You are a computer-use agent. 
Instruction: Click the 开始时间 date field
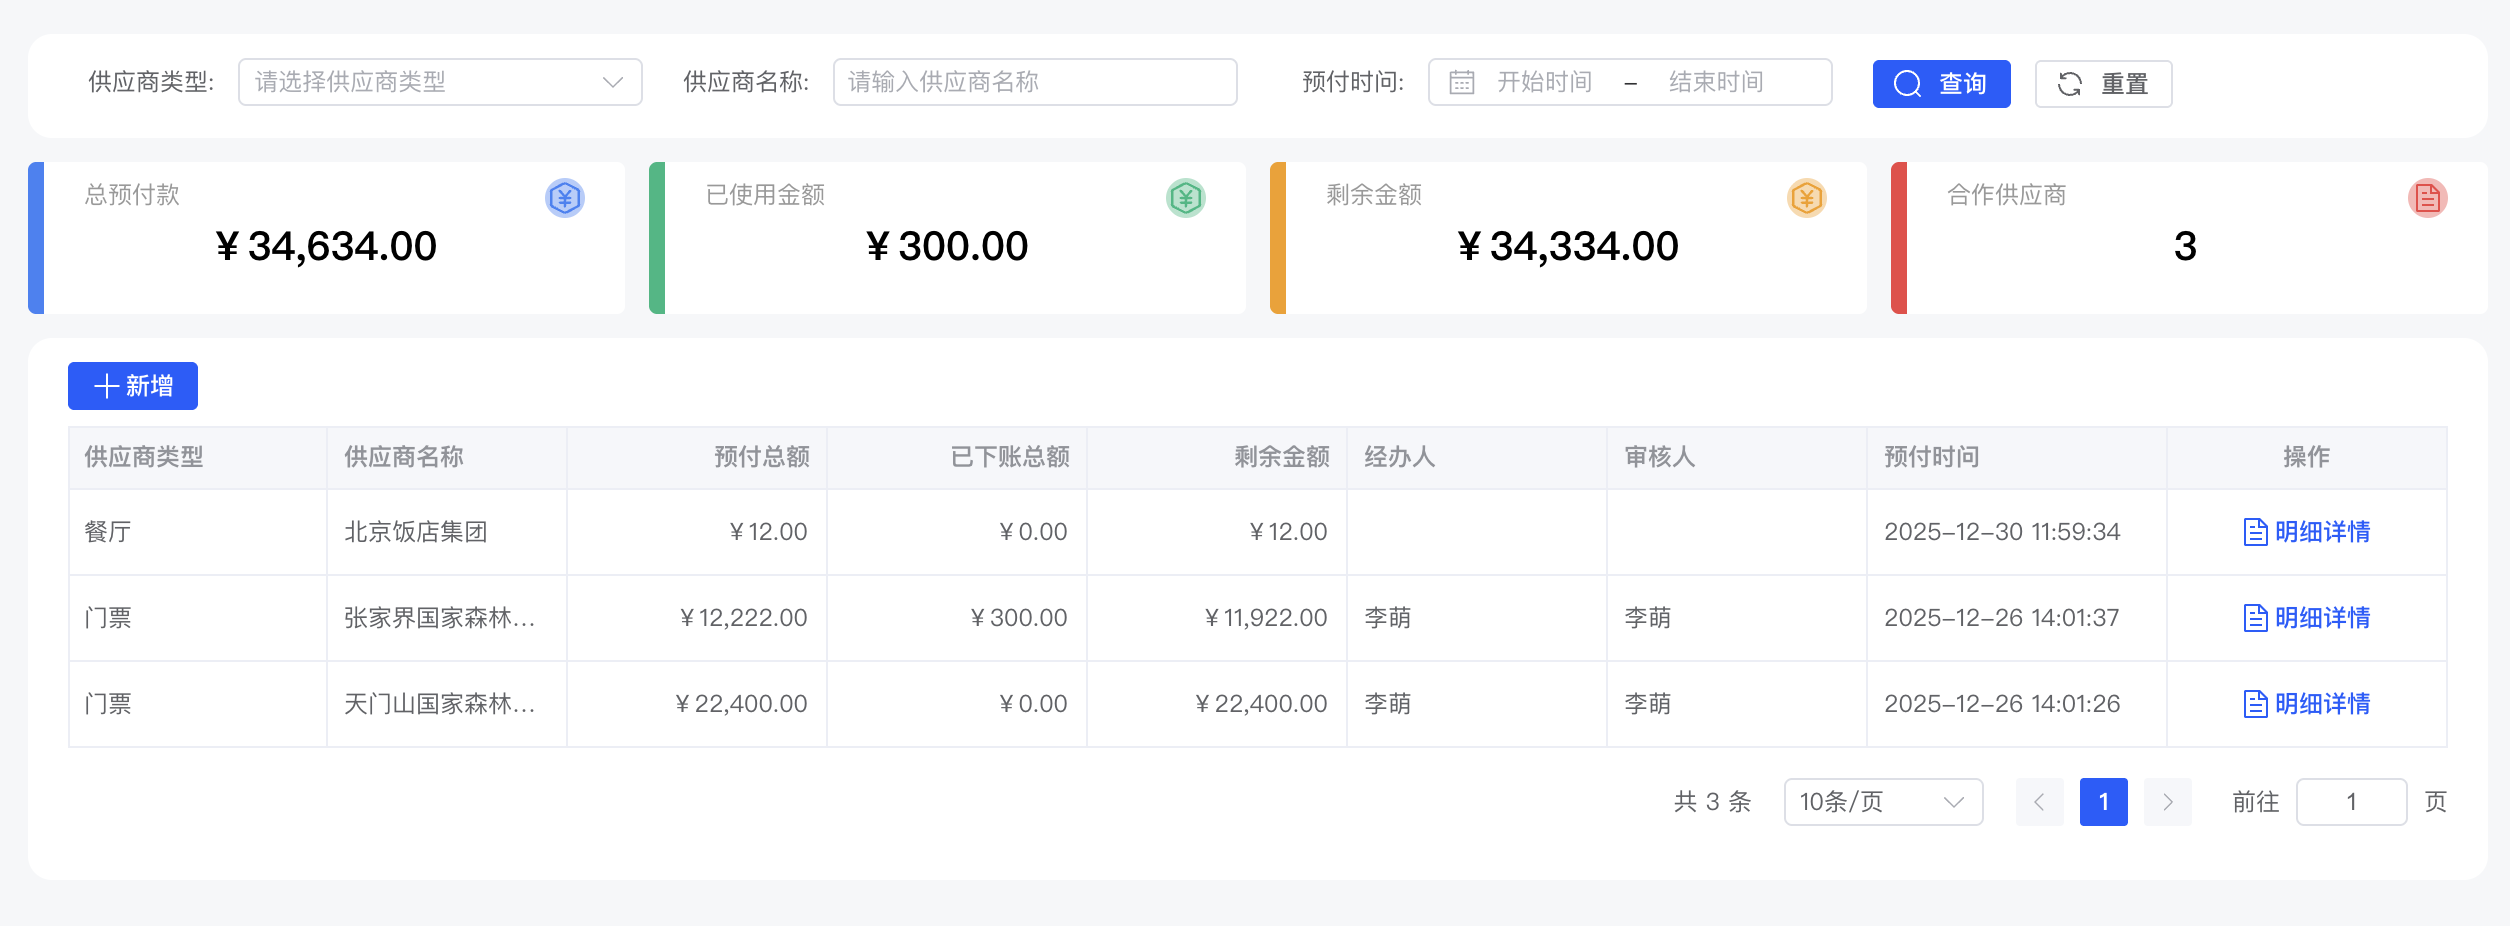[x=1545, y=82]
